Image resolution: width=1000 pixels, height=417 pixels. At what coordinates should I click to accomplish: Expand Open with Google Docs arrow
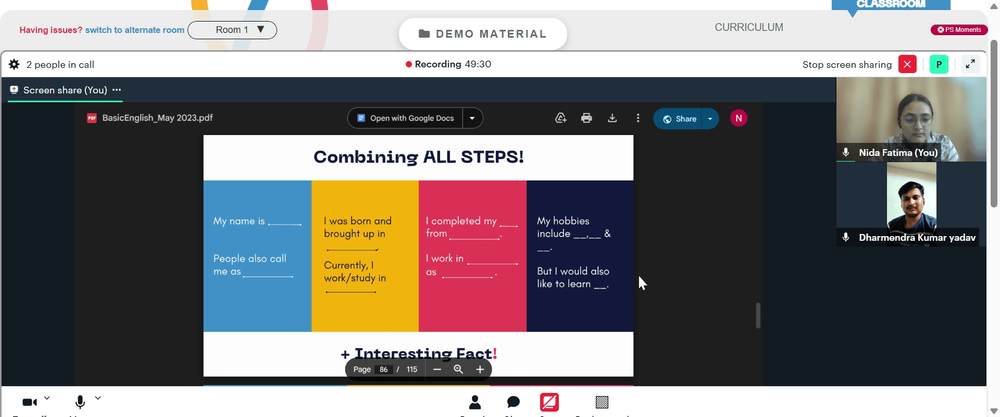pos(472,118)
